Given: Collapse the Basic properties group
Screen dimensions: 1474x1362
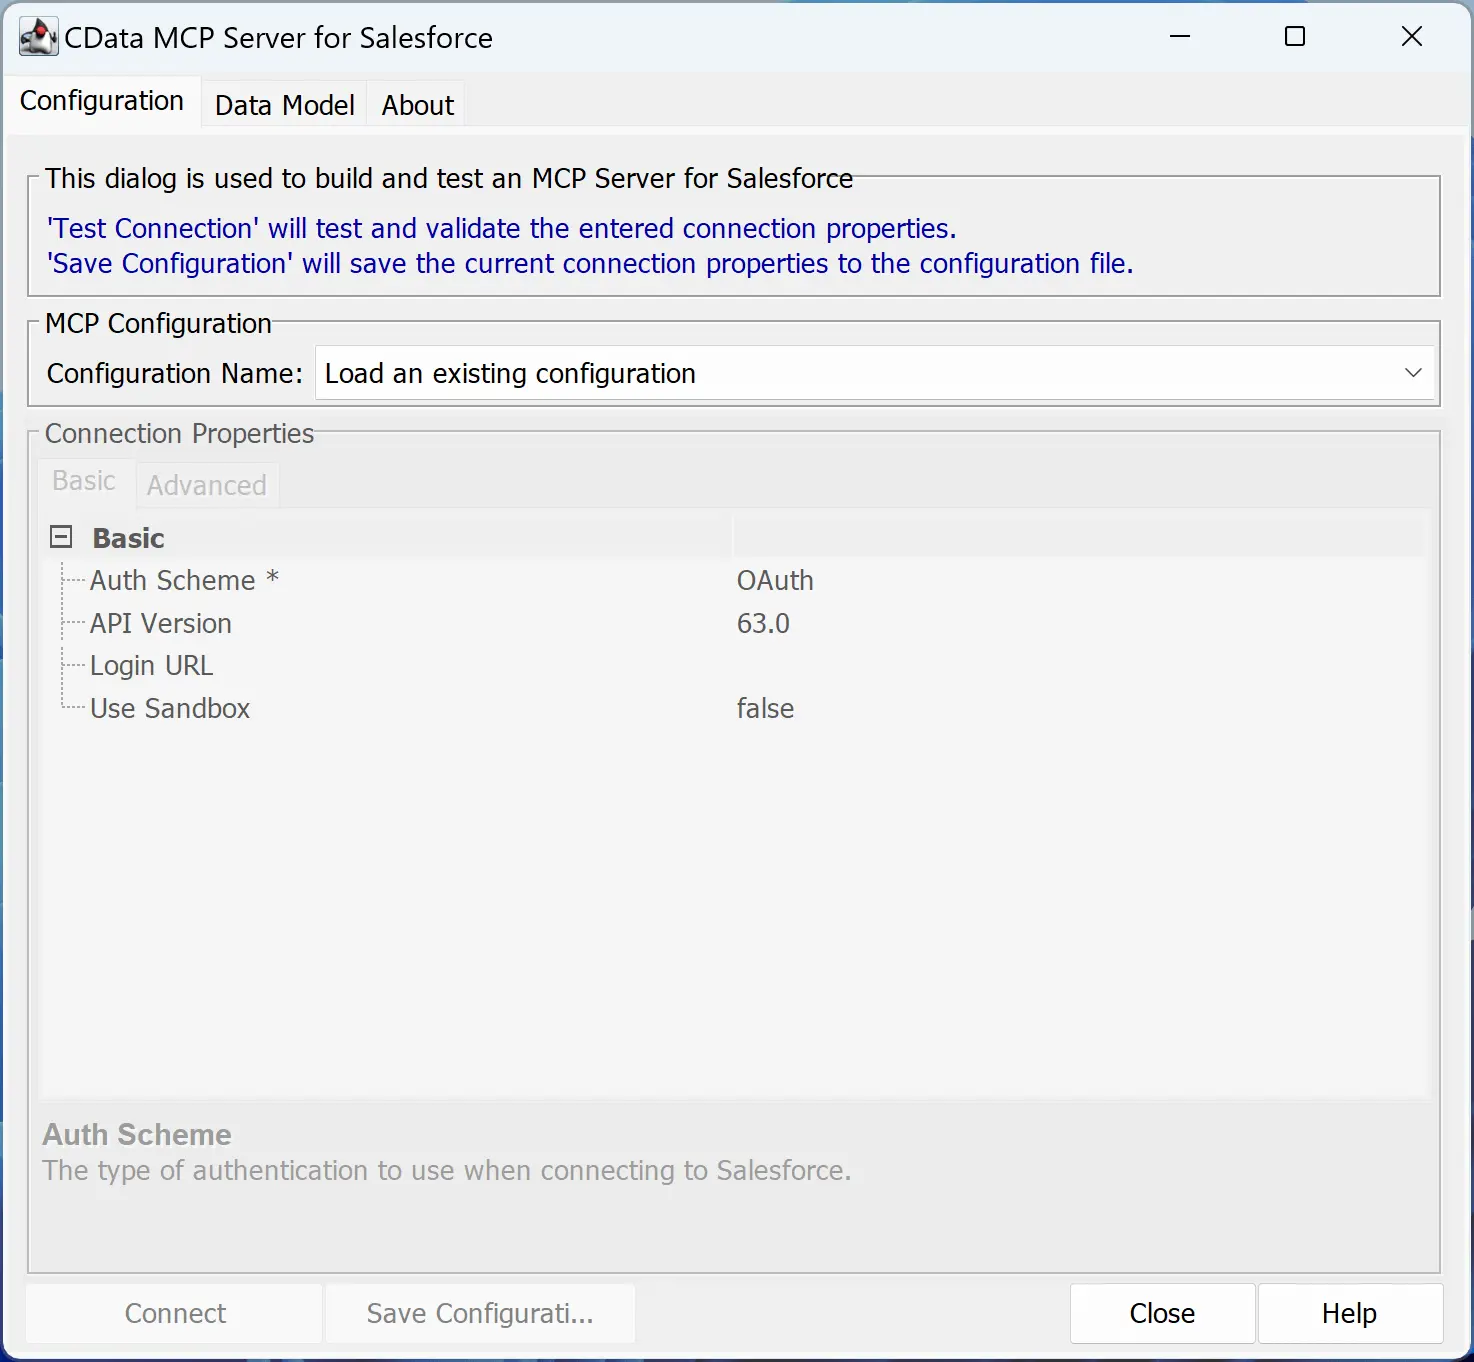Looking at the screenshot, I should point(60,536).
